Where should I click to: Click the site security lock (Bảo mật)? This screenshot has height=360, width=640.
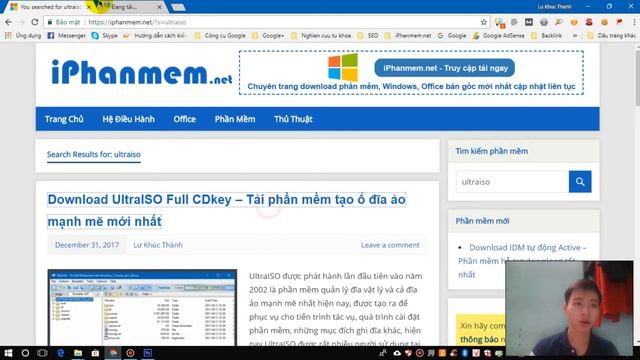[x=64, y=22]
